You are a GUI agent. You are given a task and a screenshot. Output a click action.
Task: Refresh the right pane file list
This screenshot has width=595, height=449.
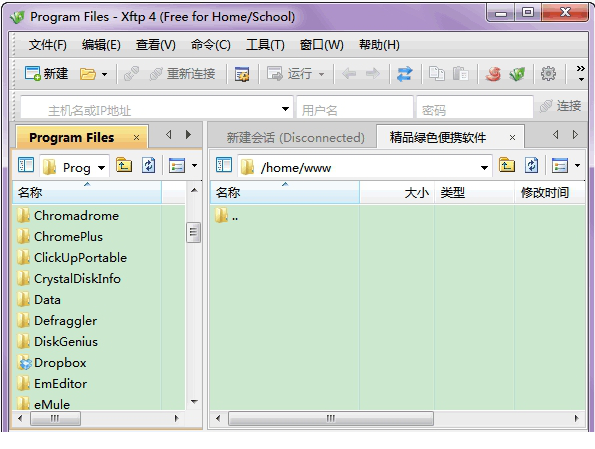pos(531,165)
